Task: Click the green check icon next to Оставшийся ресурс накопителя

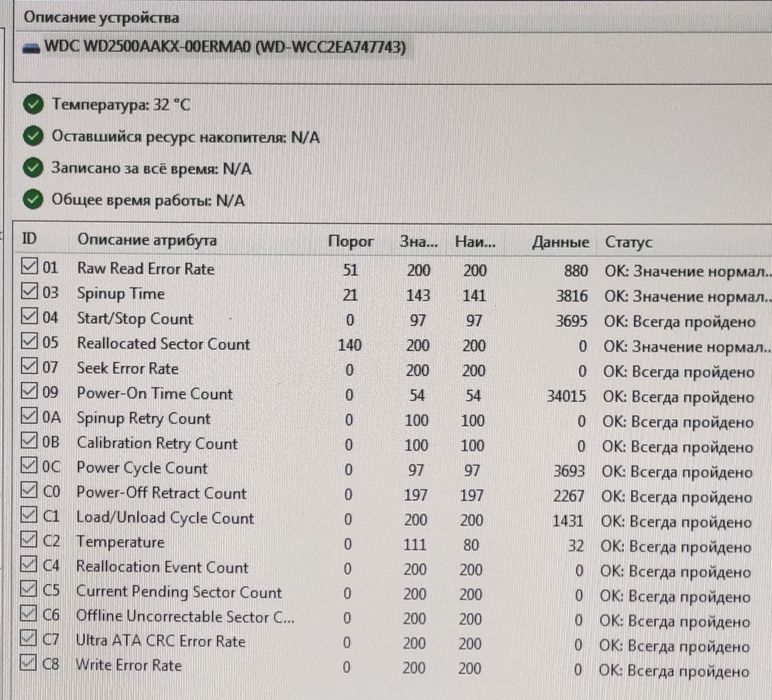Action: [33, 136]
